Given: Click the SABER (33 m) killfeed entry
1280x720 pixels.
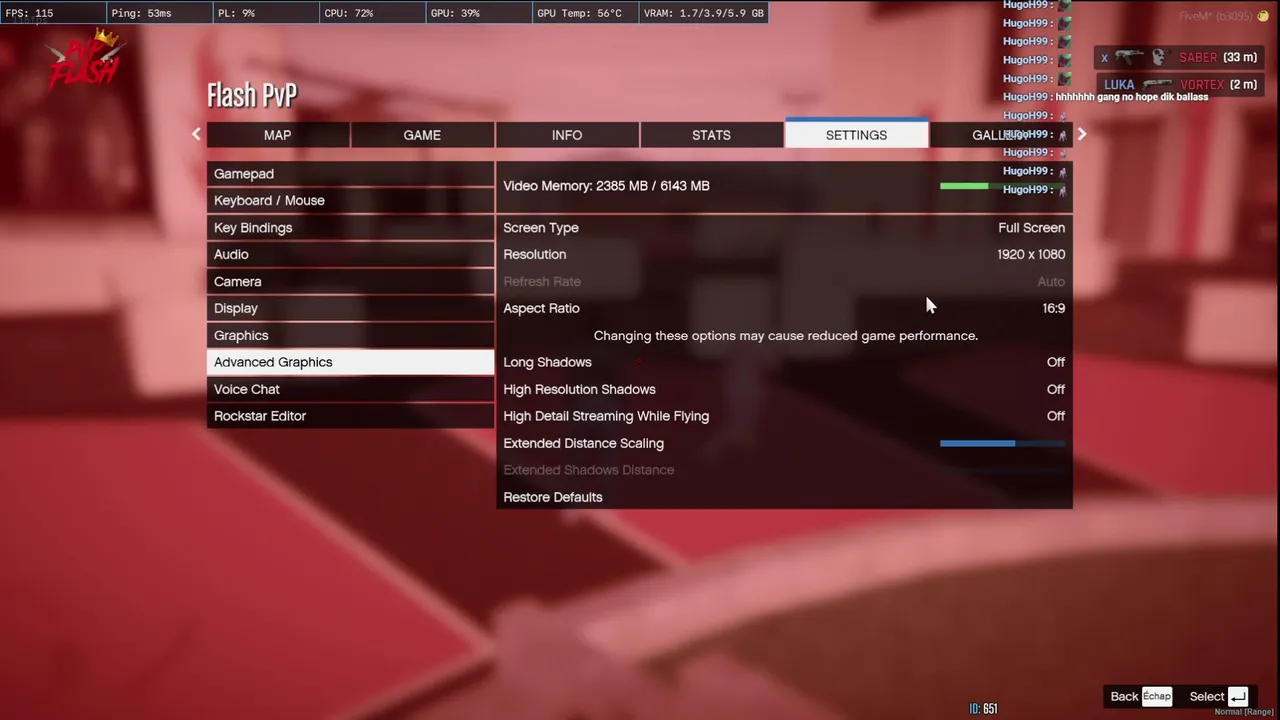Looking at the screenshot, I should pos(1178,57).
